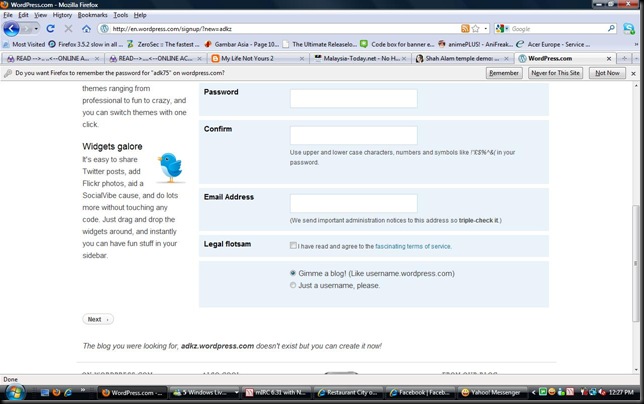Screen dimensions: 644x404
Task: Open the Acer Europe - Service bookmark
Action: tap(553, 44)
